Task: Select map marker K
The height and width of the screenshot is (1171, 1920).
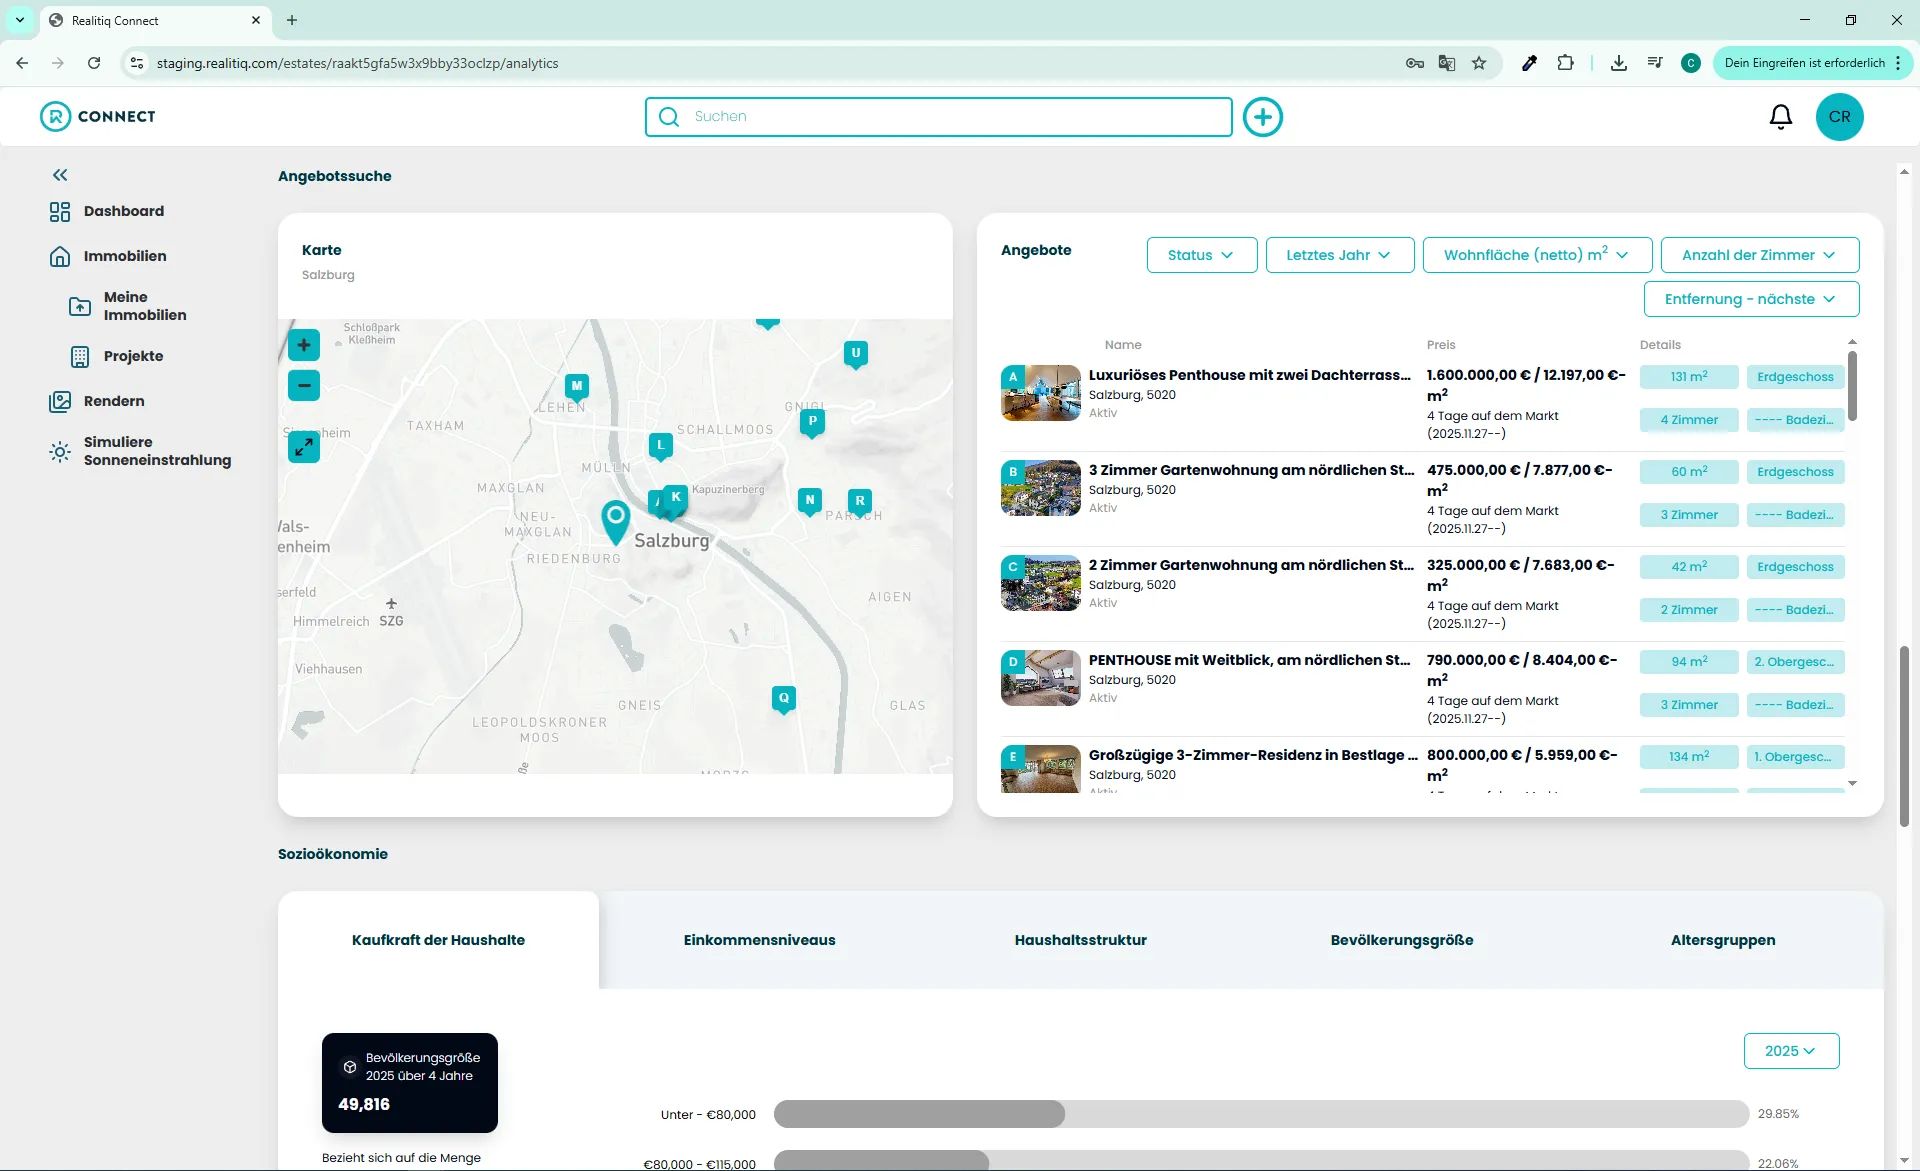Action: point(676,498)
